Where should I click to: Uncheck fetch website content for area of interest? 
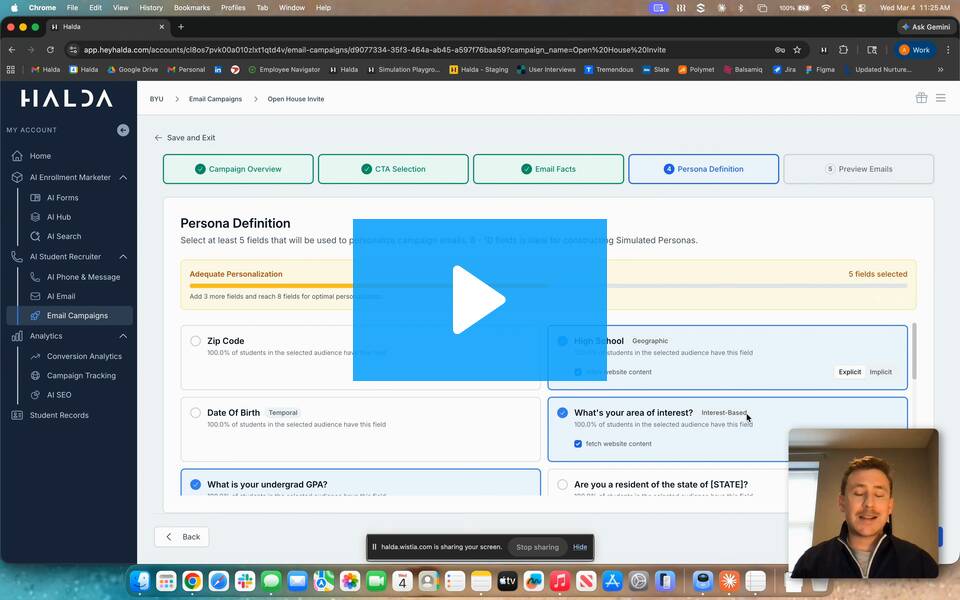578,444
